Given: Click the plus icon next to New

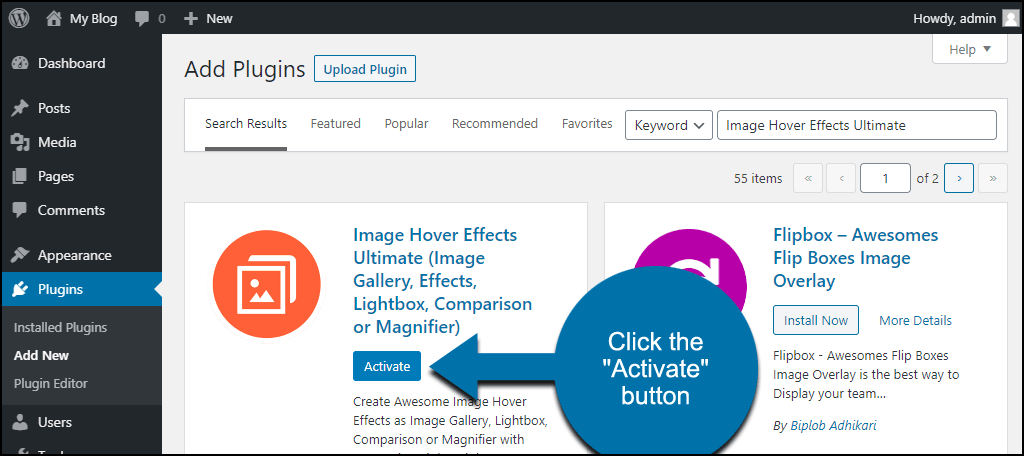Looking at the screenshot, I should pos(191,19).
